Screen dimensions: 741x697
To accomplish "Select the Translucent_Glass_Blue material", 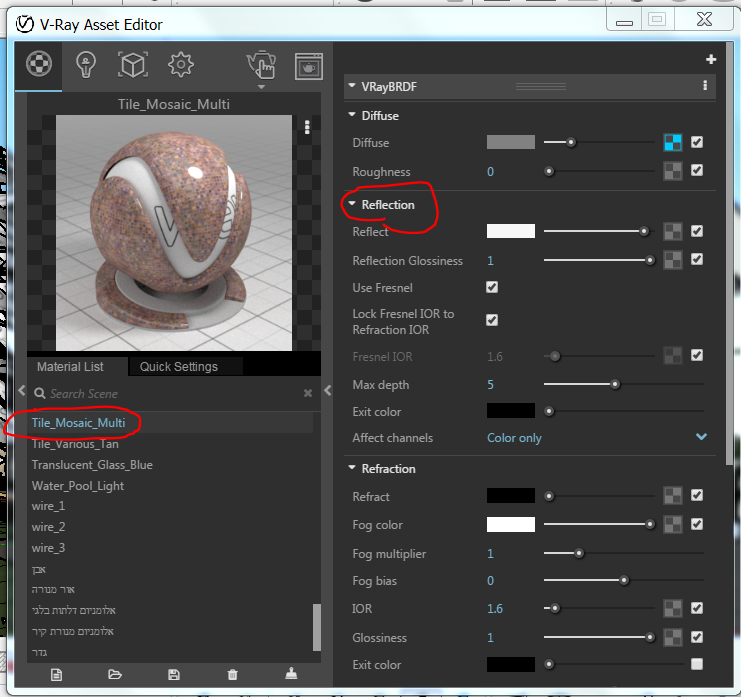I will 92,465.
